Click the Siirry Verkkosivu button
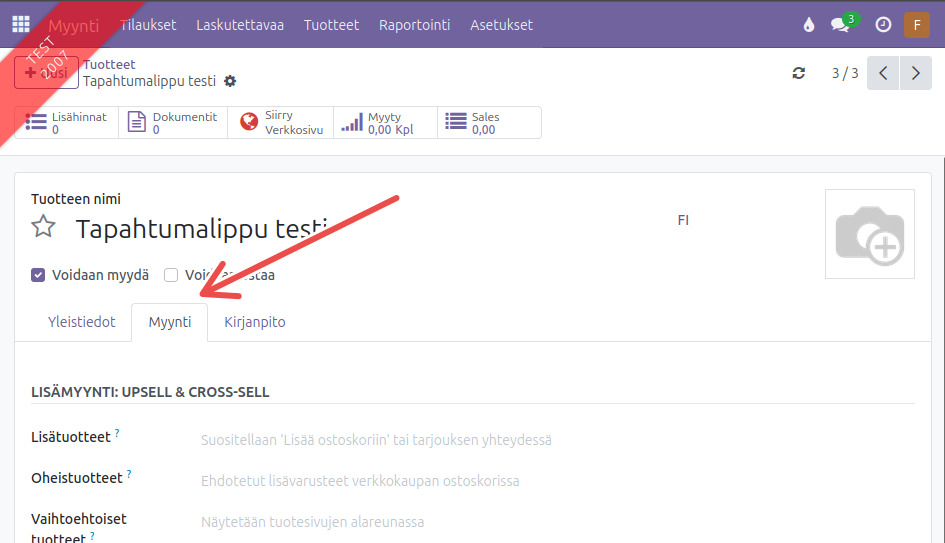945x543 pixels. click(281, 123)
